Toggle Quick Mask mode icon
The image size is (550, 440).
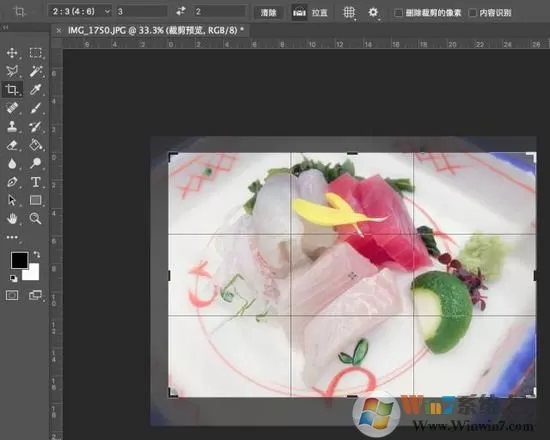(x=12, y=295)
